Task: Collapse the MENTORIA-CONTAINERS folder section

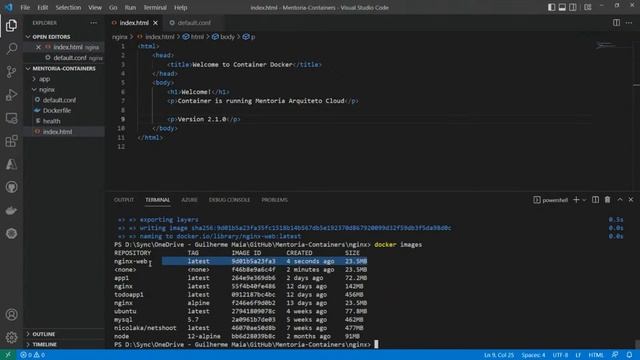Action: click(64, 69)
